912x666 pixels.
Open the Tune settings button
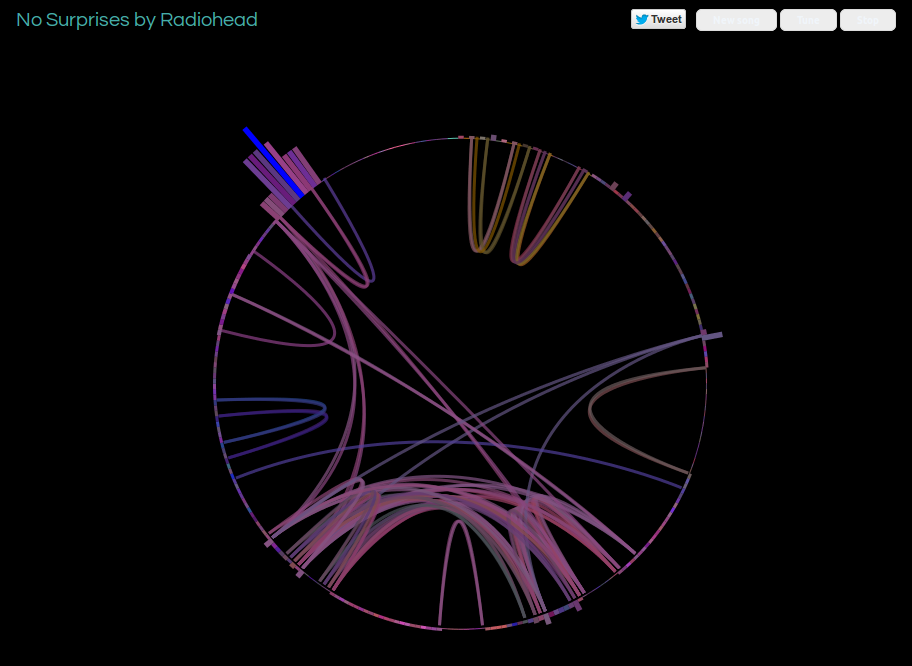click(x=808, y=20)
